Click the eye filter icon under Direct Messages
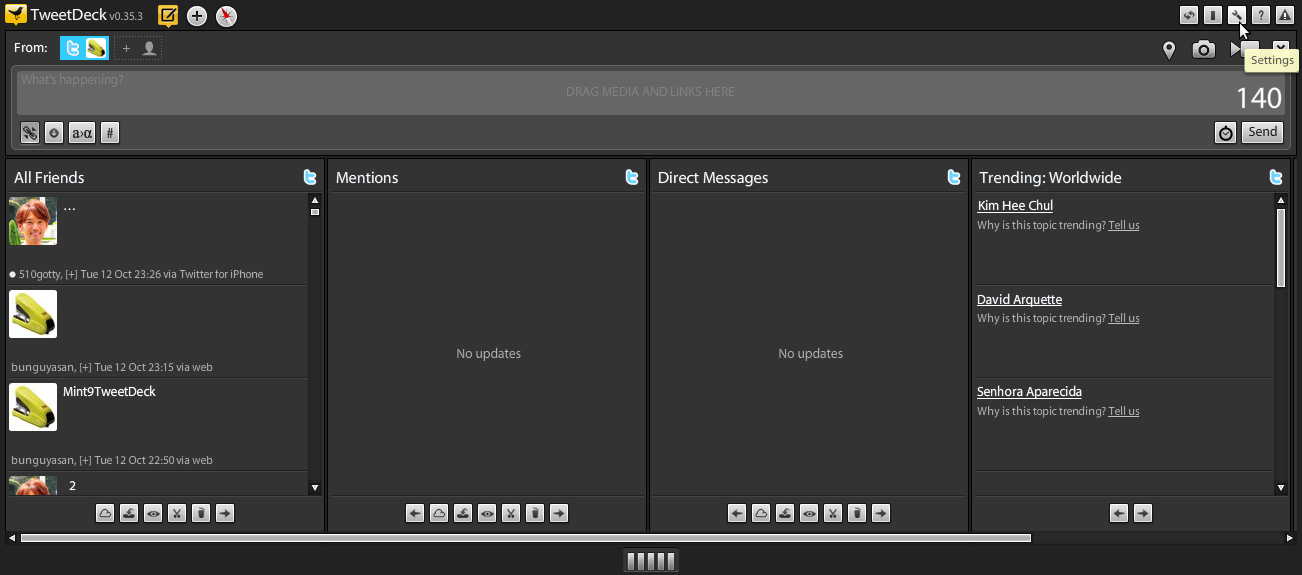Viewport: 1302px width, 575px height. pyautogui.click(x=809, y=513)
